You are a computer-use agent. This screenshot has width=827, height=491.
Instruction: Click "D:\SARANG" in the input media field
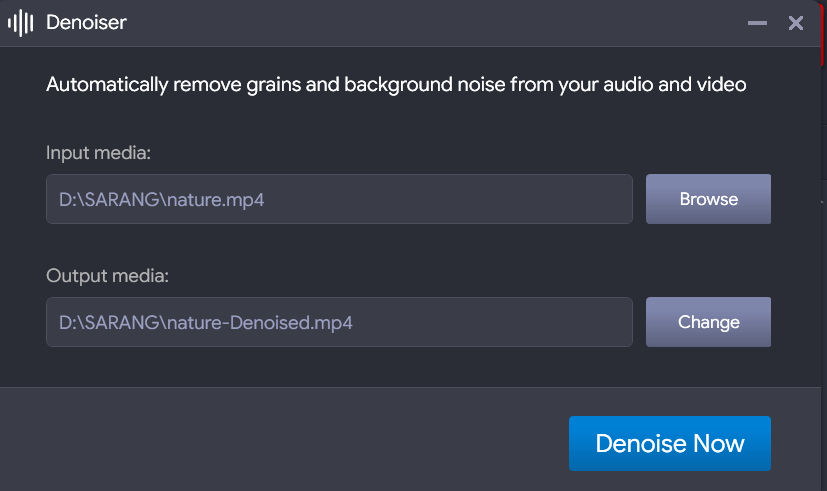pos(111,199)
